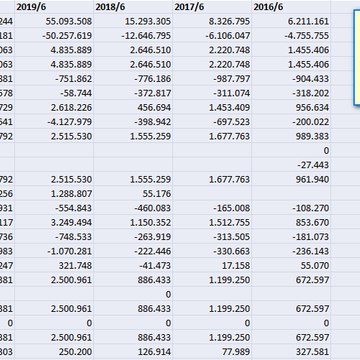
Task: Select the 2016/6 column header cell
Action: (291, 7)
